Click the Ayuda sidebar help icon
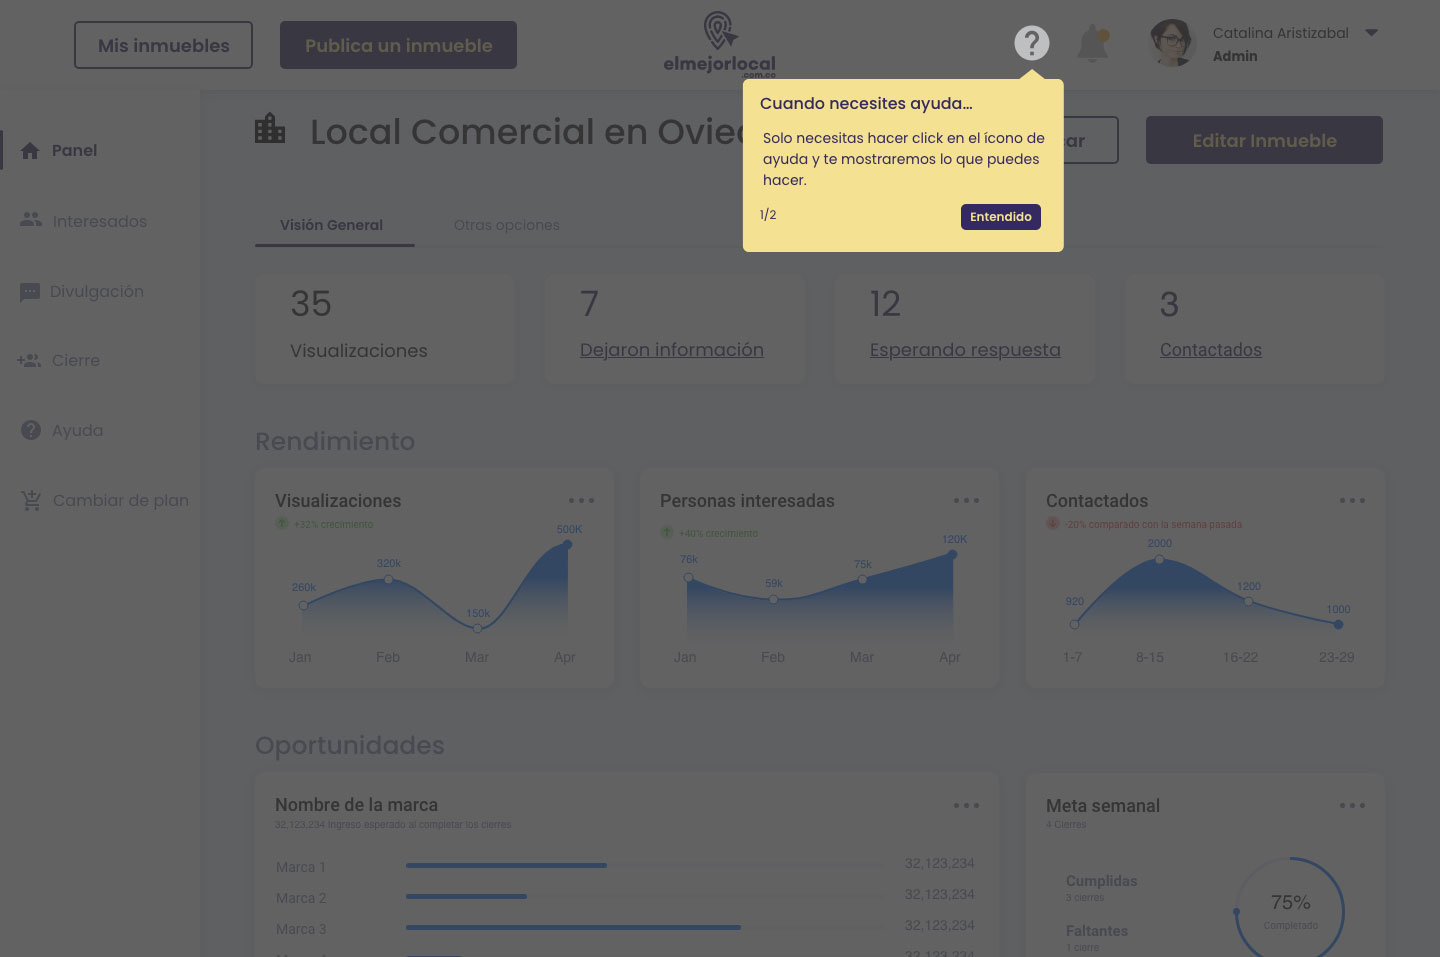 [31, 430]
